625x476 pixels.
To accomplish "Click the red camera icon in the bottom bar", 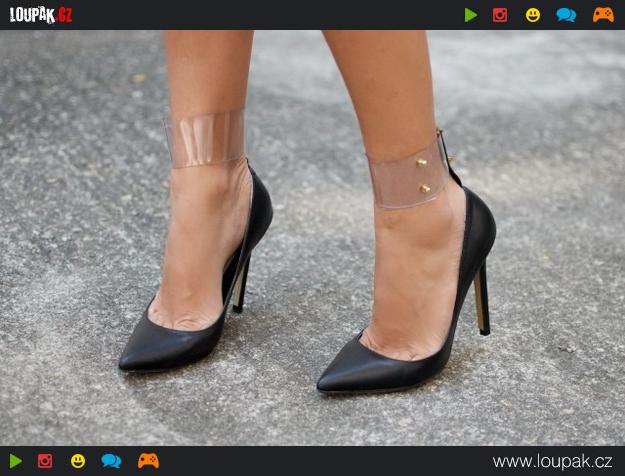I will 45,461.
